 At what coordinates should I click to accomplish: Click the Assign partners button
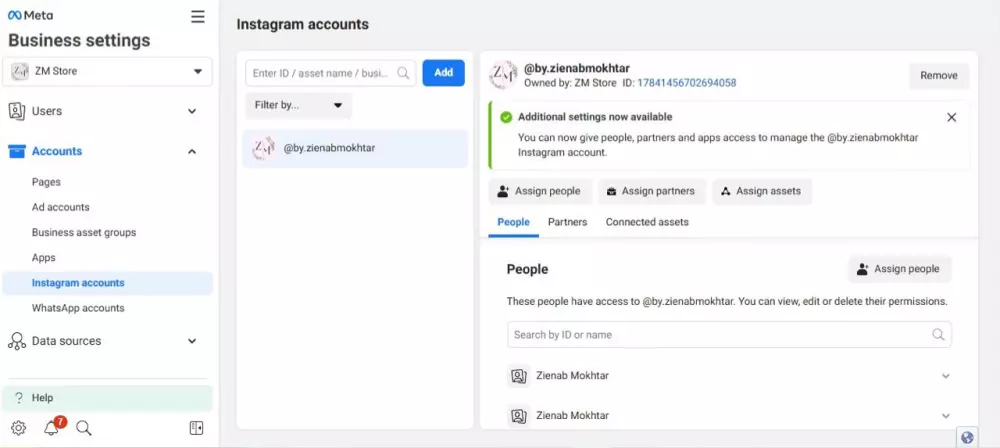coord(652,191)
